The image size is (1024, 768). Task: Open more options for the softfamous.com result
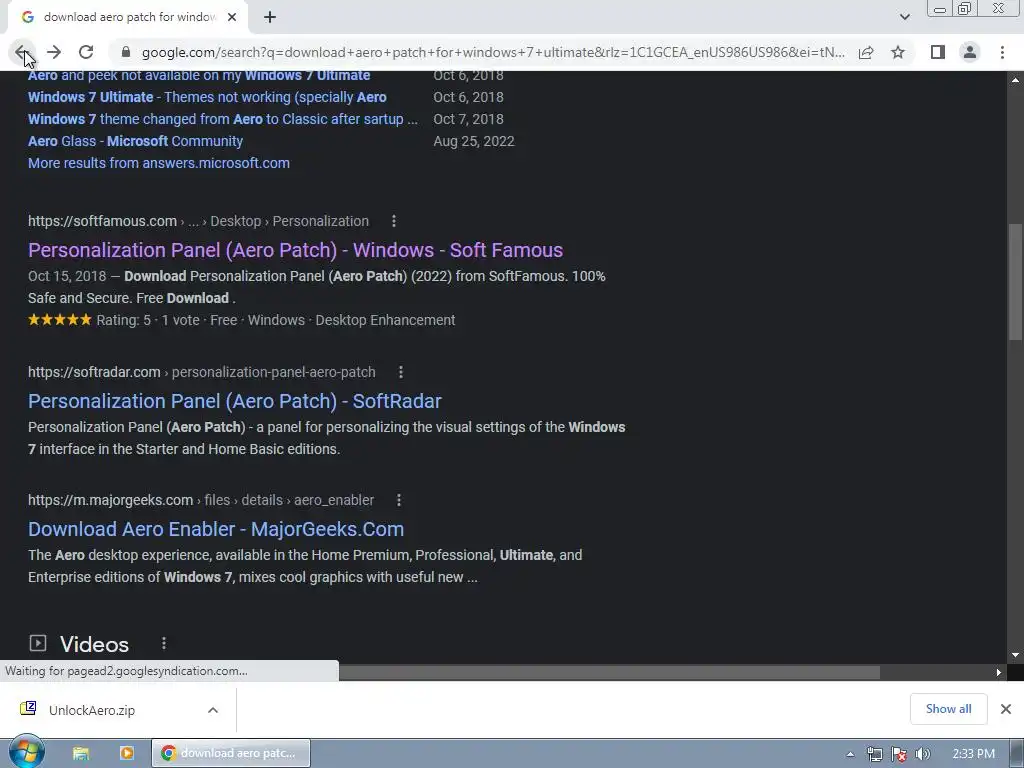pos(394,221)
